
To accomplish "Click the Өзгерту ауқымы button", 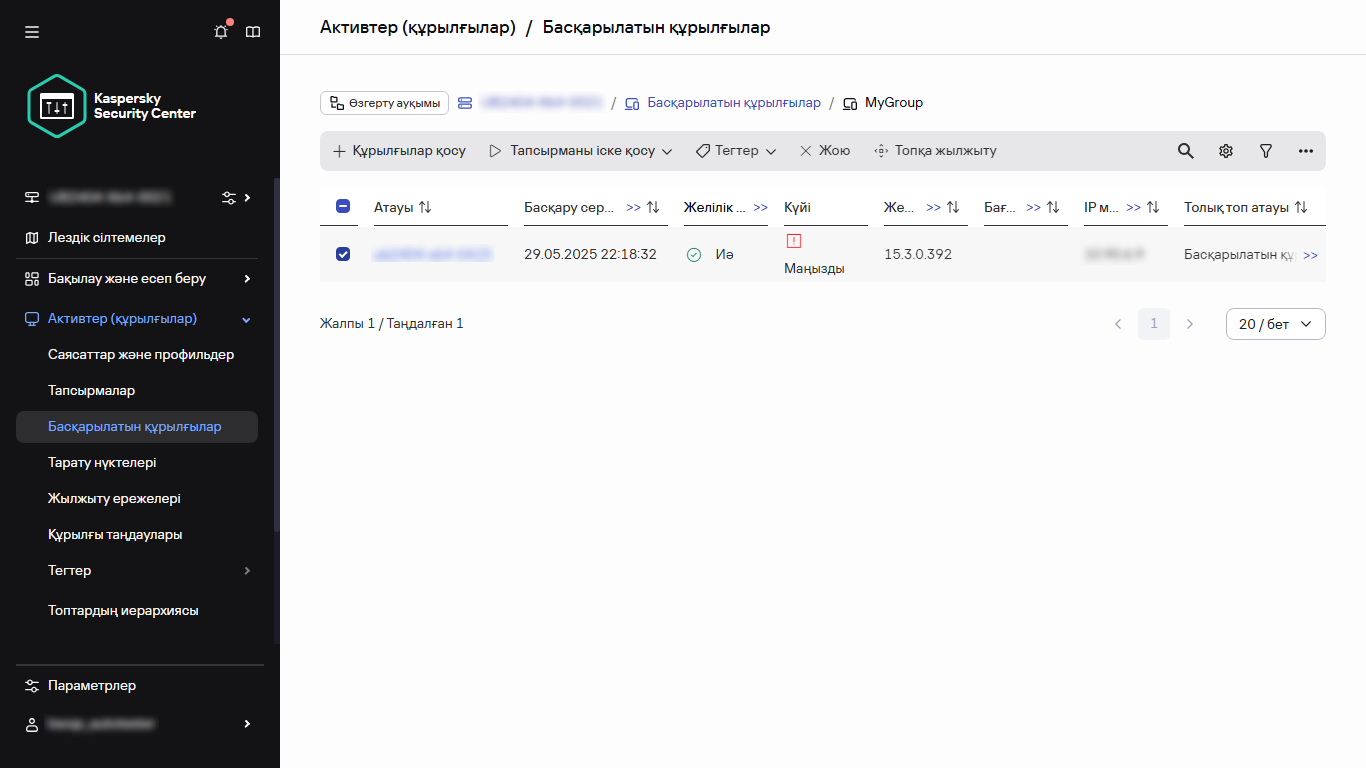I will coord(384,102).
